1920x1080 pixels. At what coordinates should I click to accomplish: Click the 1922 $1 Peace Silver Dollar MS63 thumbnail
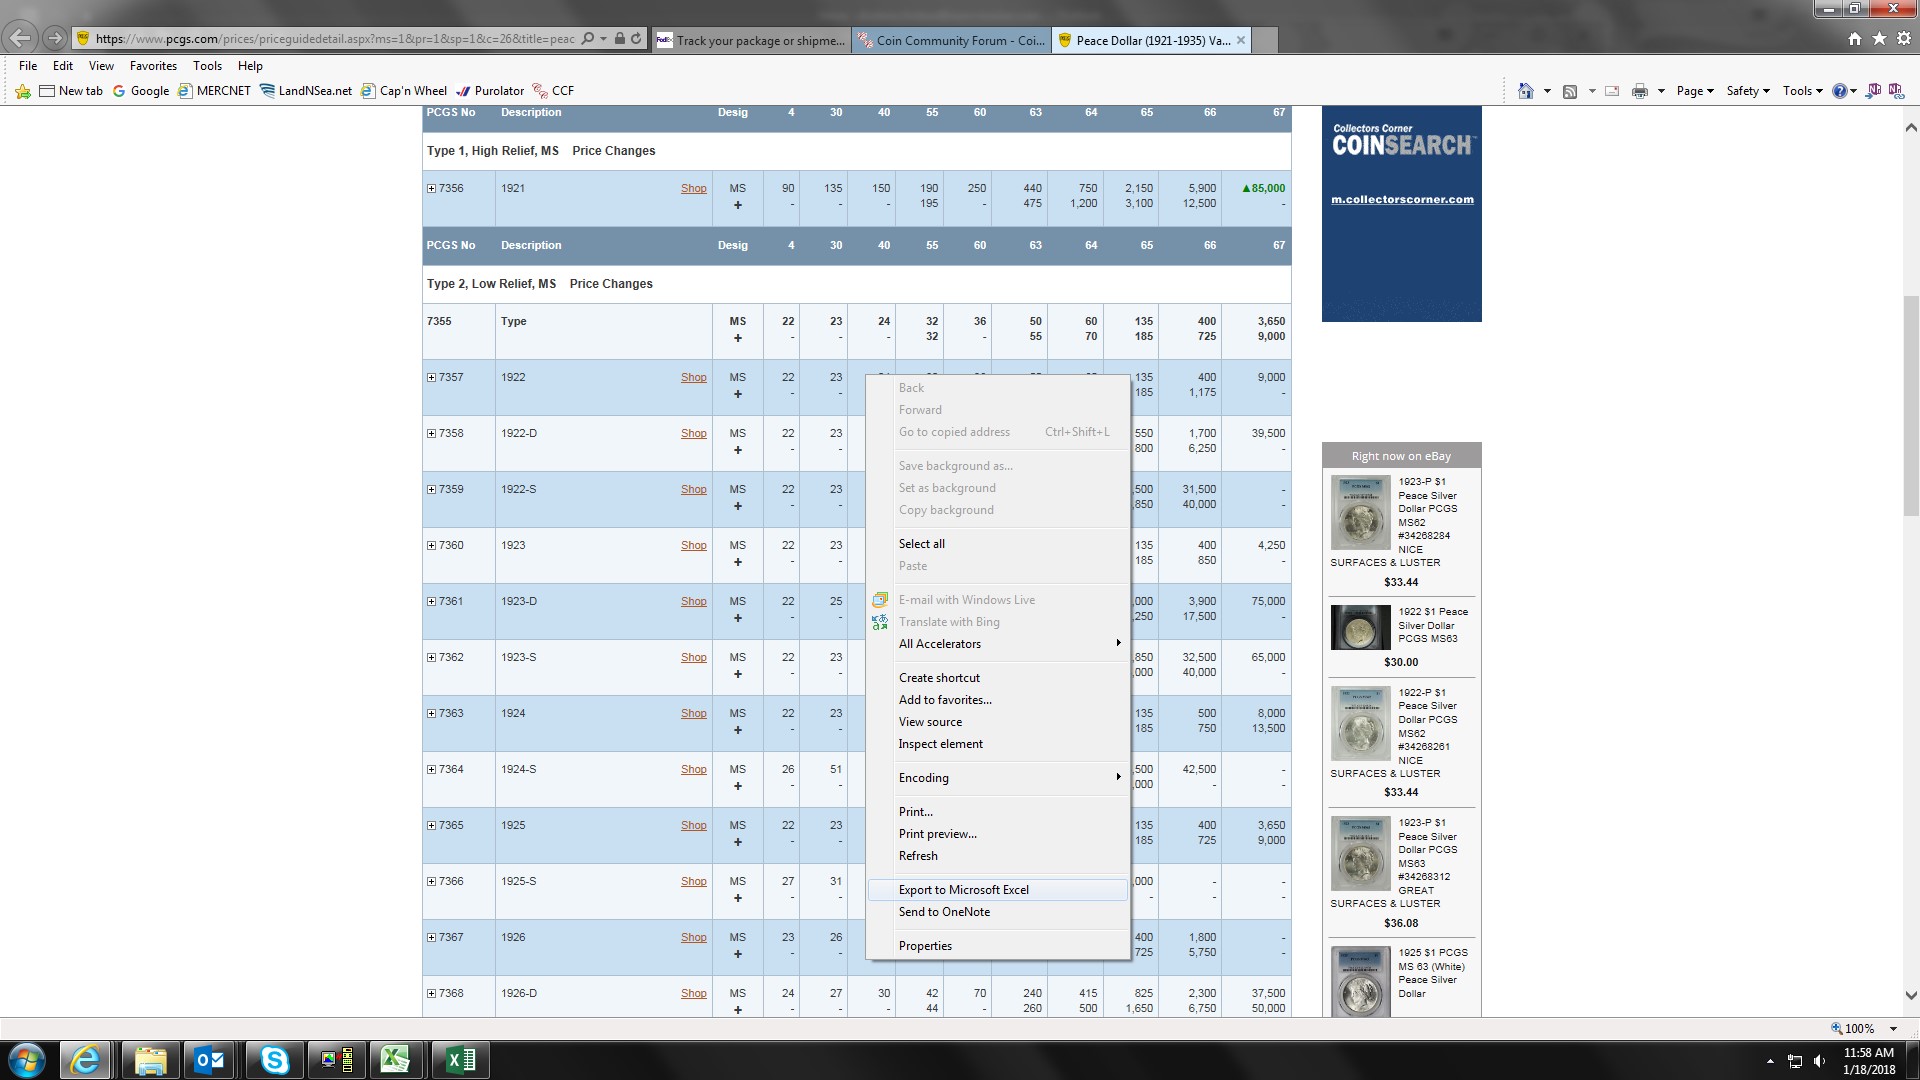pos(1360,628)
